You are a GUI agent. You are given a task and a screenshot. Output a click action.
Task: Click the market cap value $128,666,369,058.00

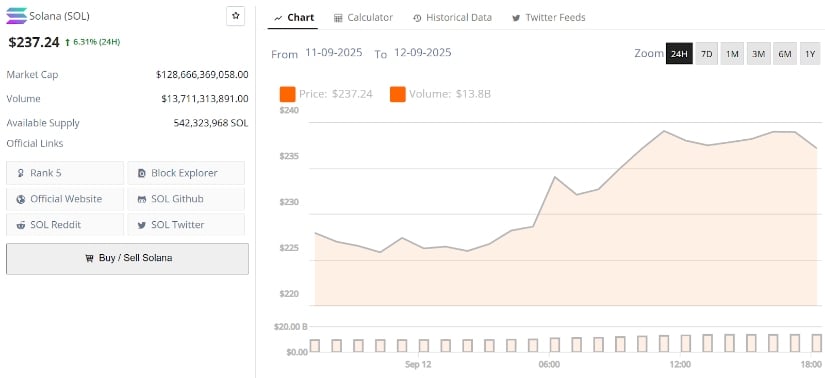coord(202,75)
